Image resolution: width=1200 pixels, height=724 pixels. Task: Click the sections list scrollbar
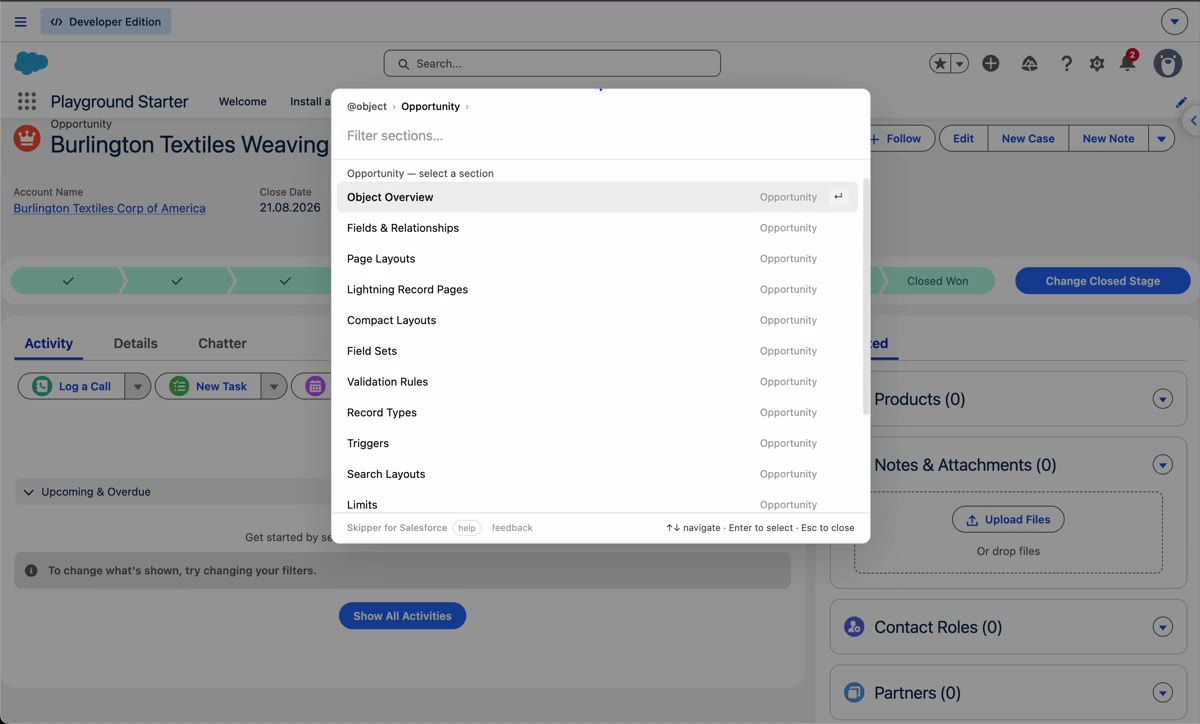click(866, 297)
